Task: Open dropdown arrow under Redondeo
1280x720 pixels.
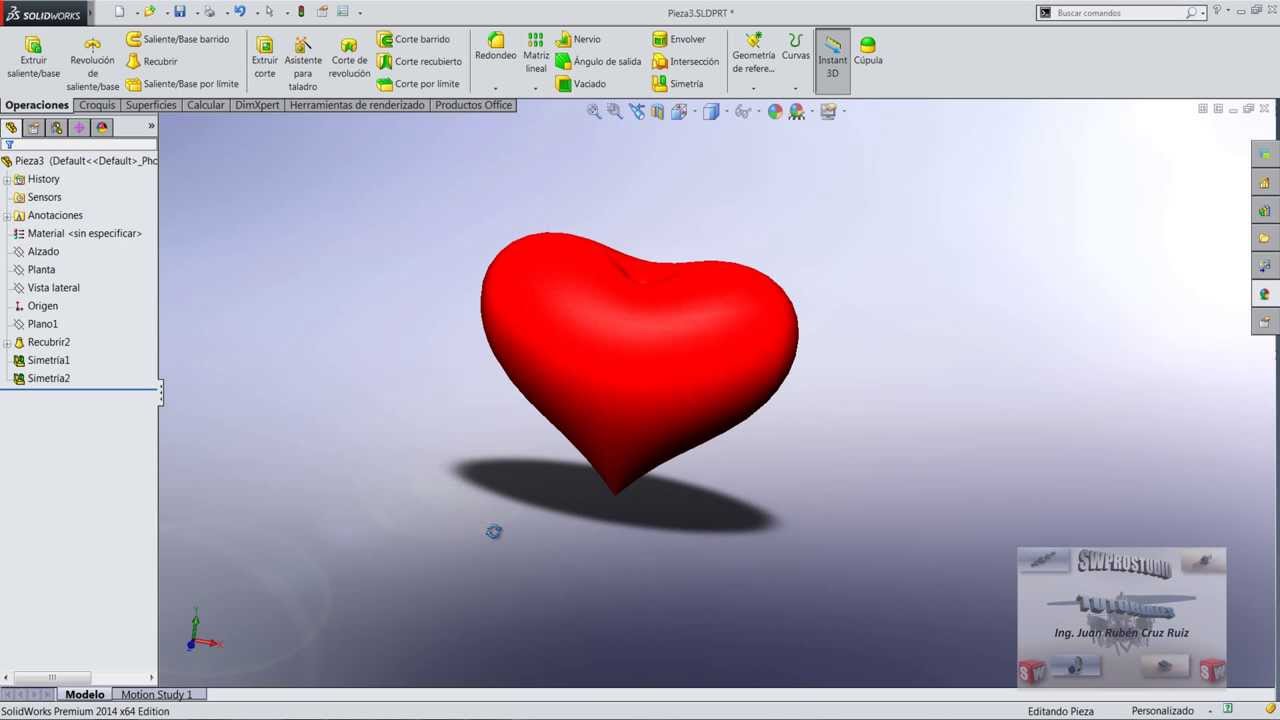Action: tap(496, 89)
